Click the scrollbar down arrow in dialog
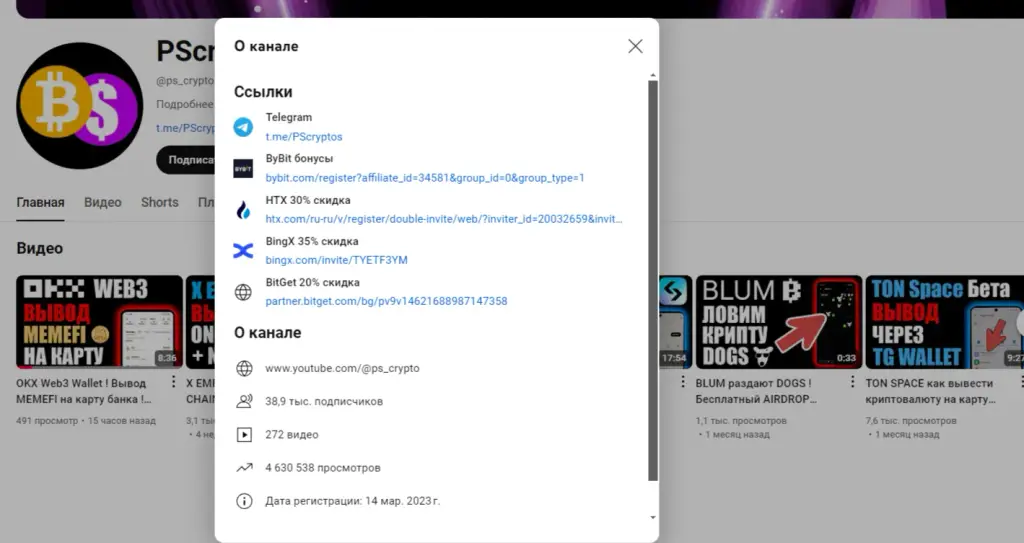 coord(652,518)
